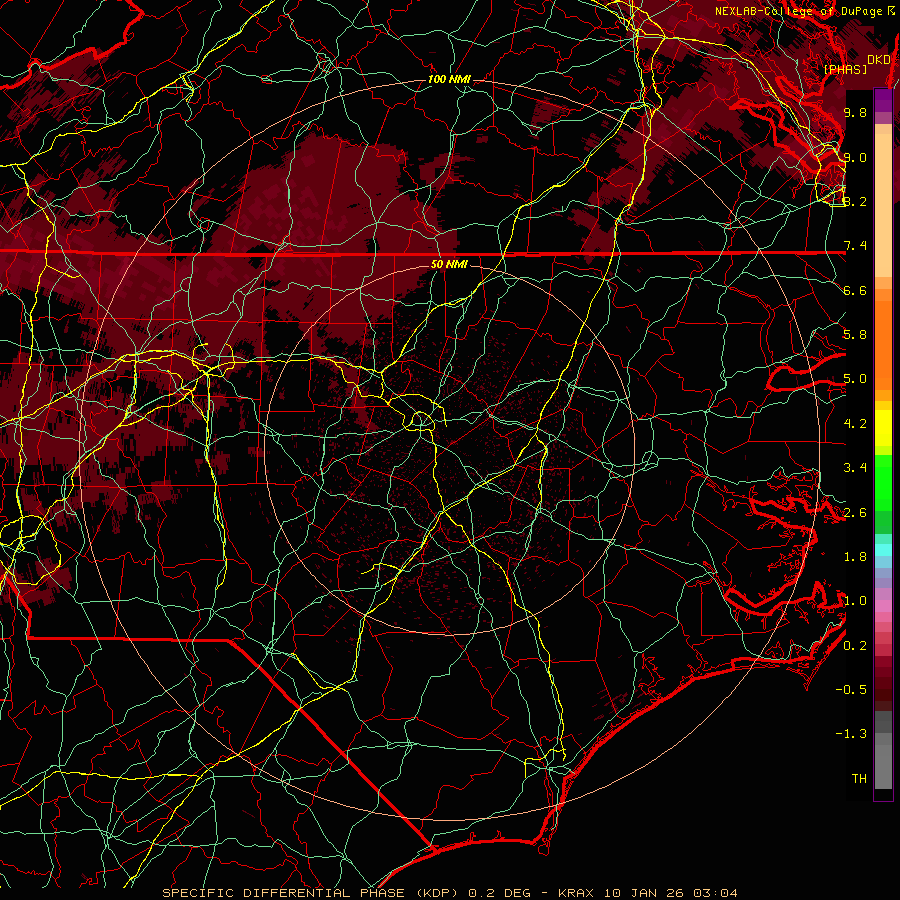Pick the cyan band of the color bar
900x900 pixels.
click(x=883, y=549)
